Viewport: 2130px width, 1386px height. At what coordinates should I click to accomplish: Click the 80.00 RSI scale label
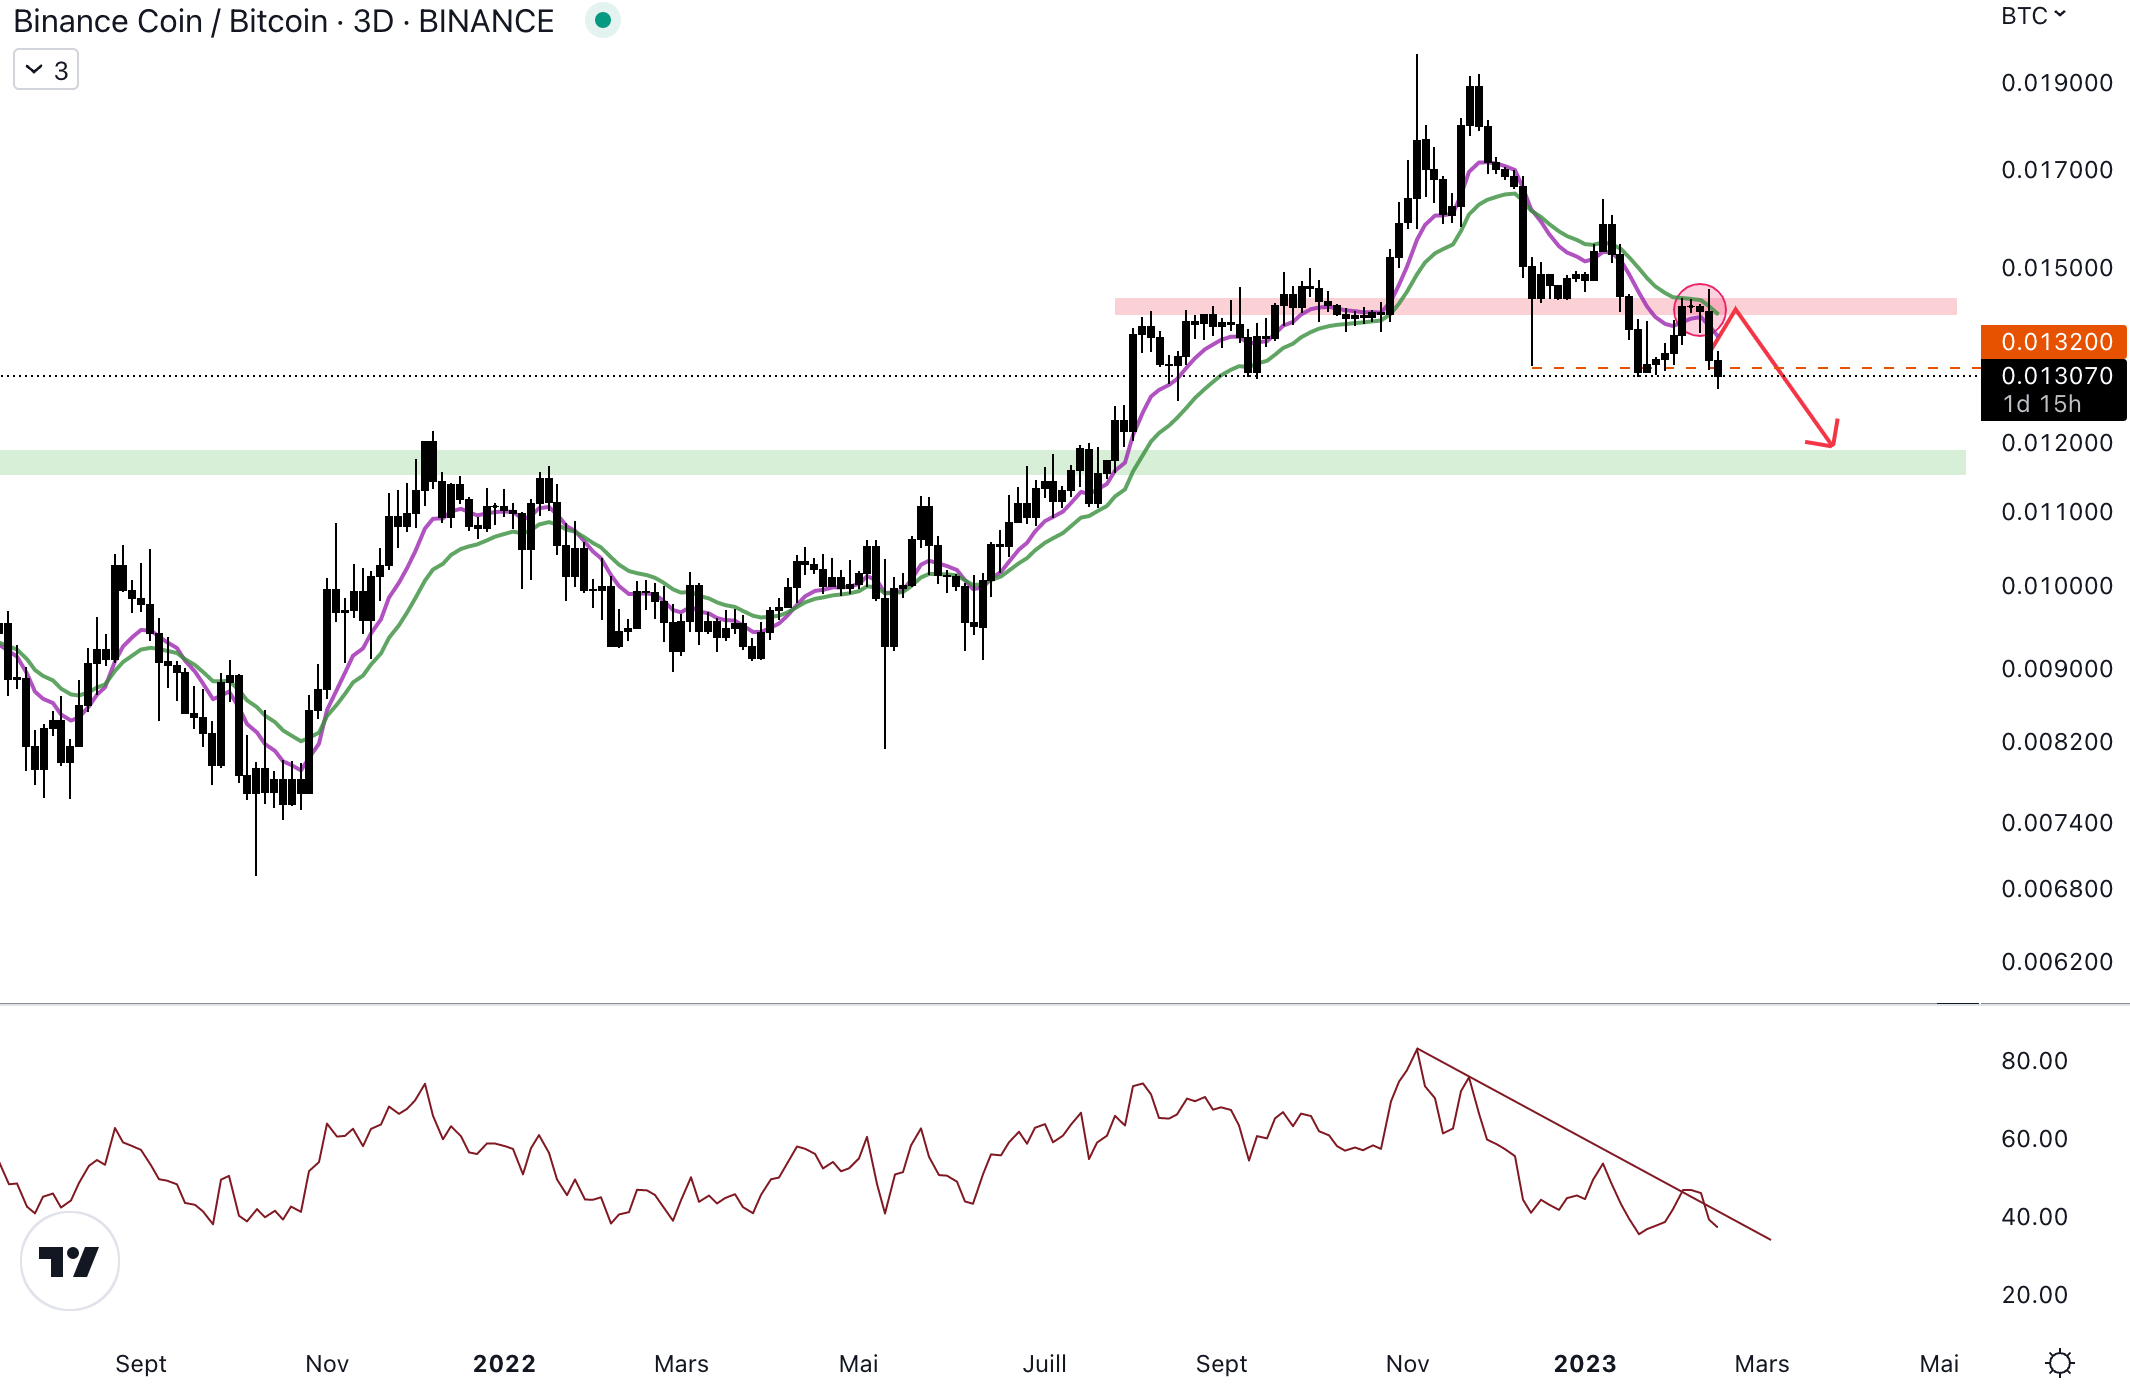2034,1060
